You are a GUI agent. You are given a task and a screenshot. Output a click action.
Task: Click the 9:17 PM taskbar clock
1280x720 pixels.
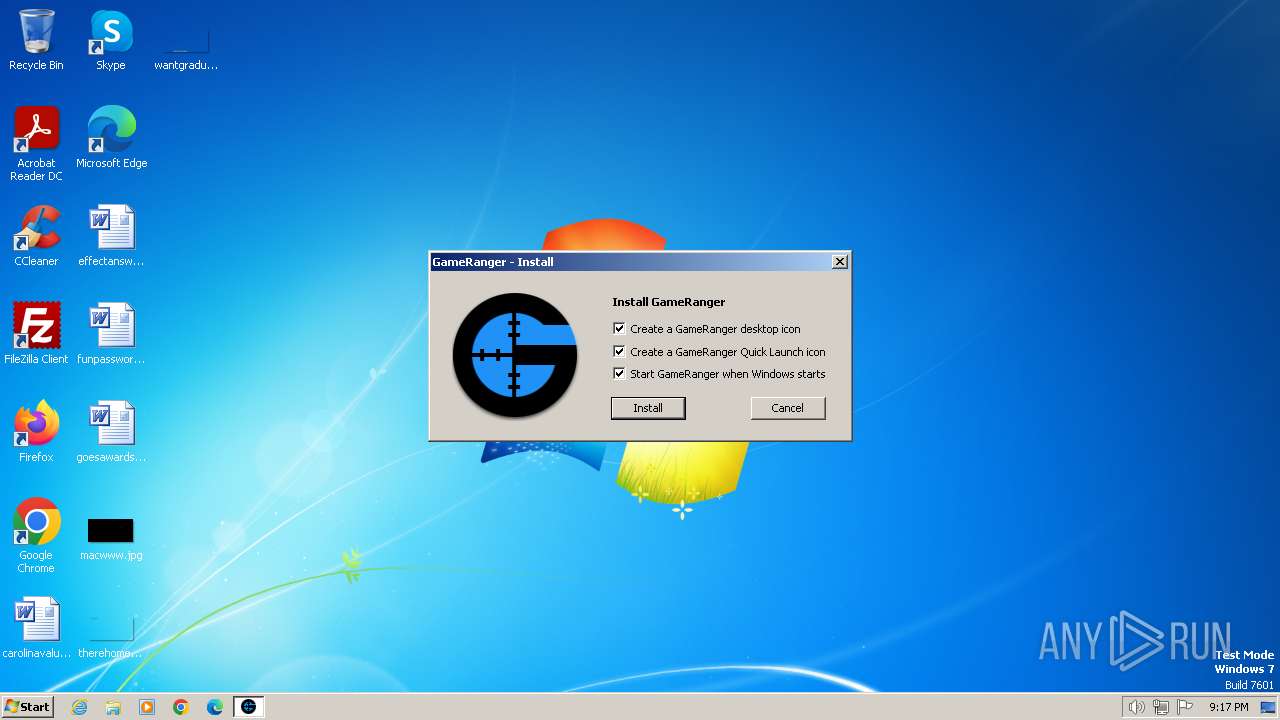pyautogui.click(x=1228, y=707)
